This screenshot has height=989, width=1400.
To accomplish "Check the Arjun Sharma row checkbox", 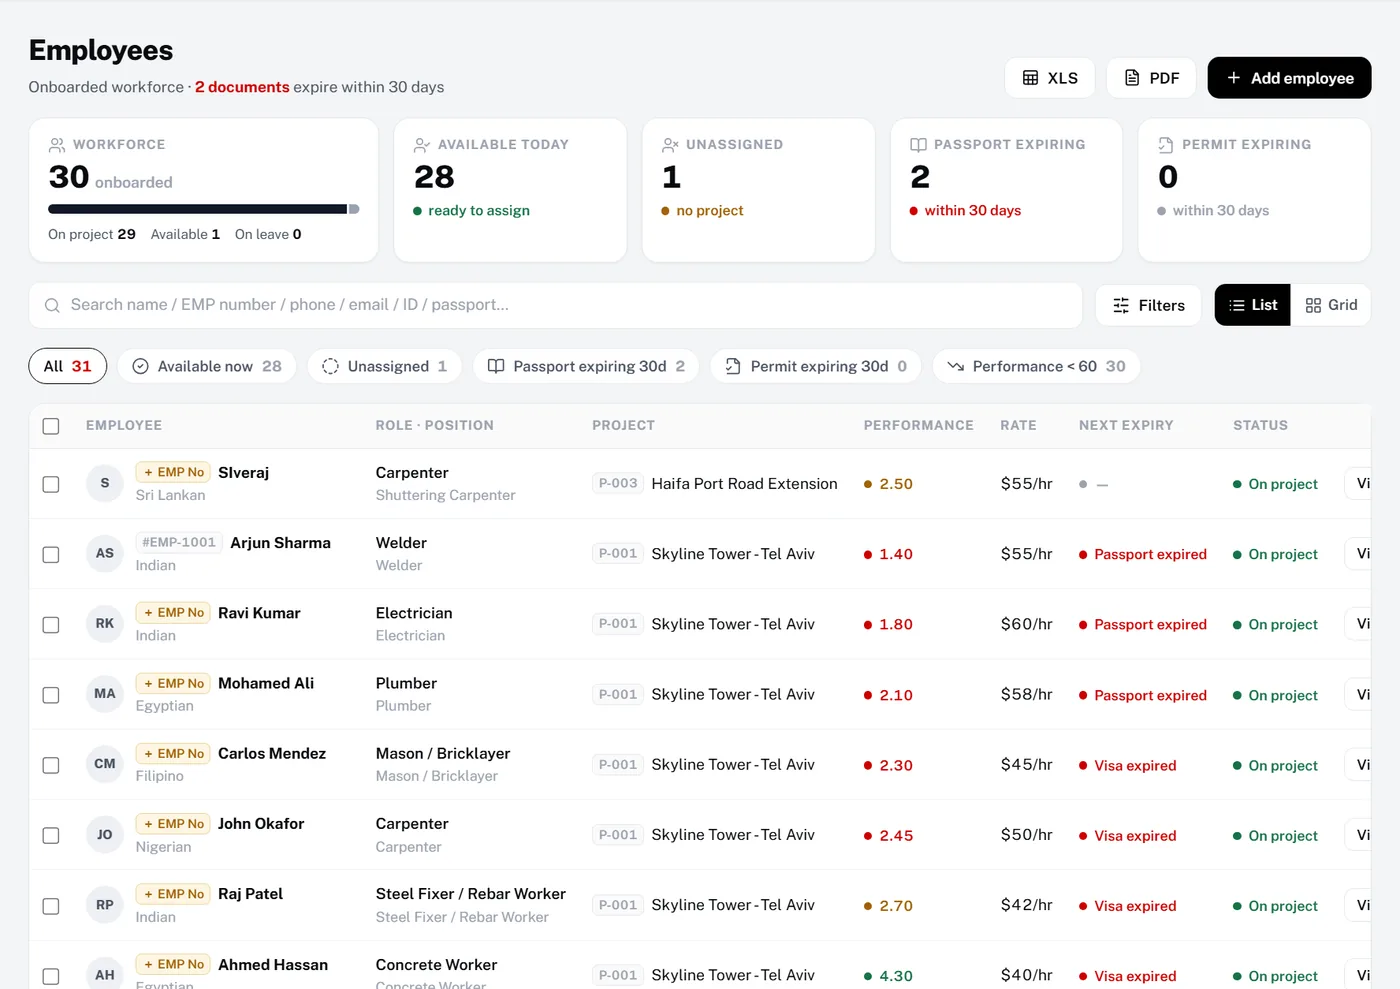I will (51, 554).
